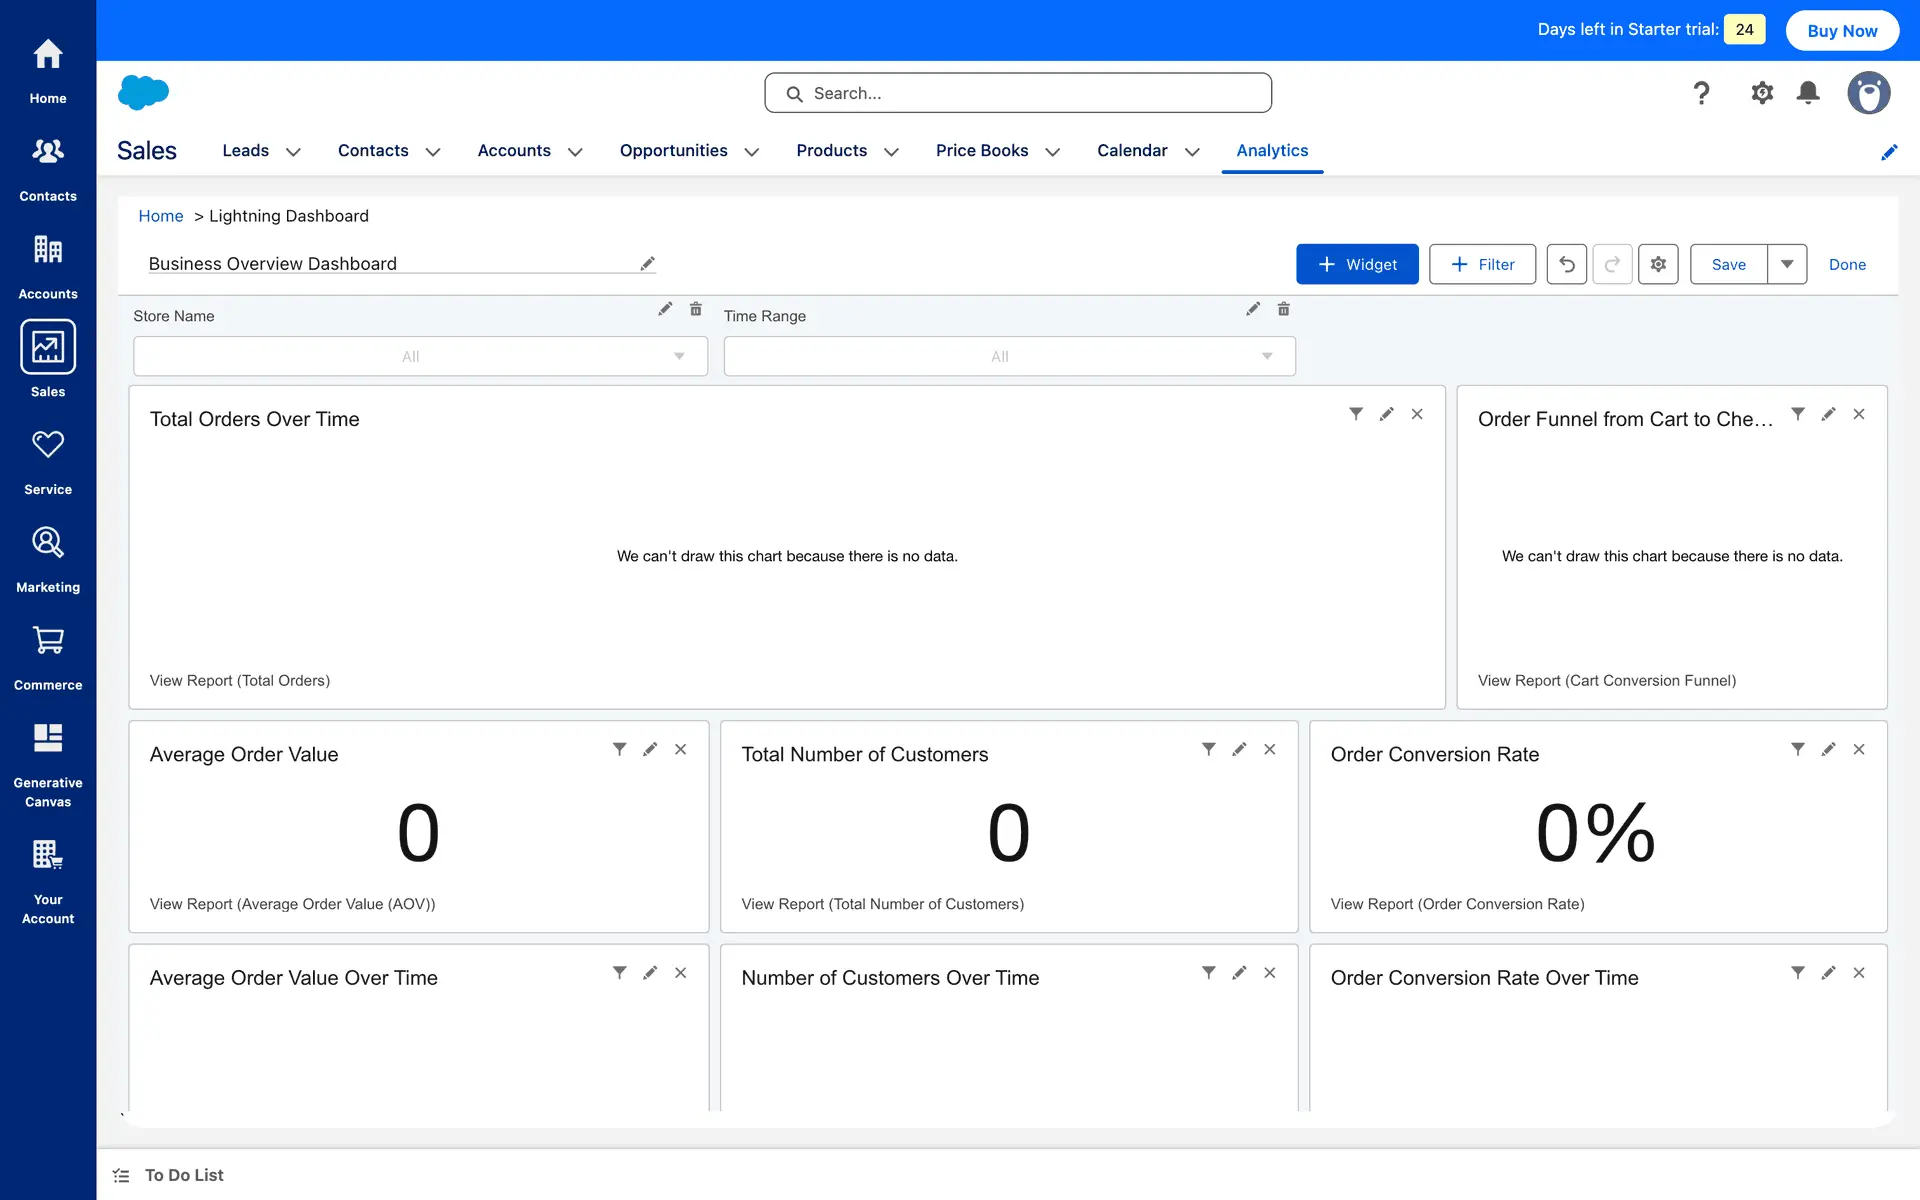Expand the Opportunities tab chevron
Screen dimensions: 1920x1200
752,152
